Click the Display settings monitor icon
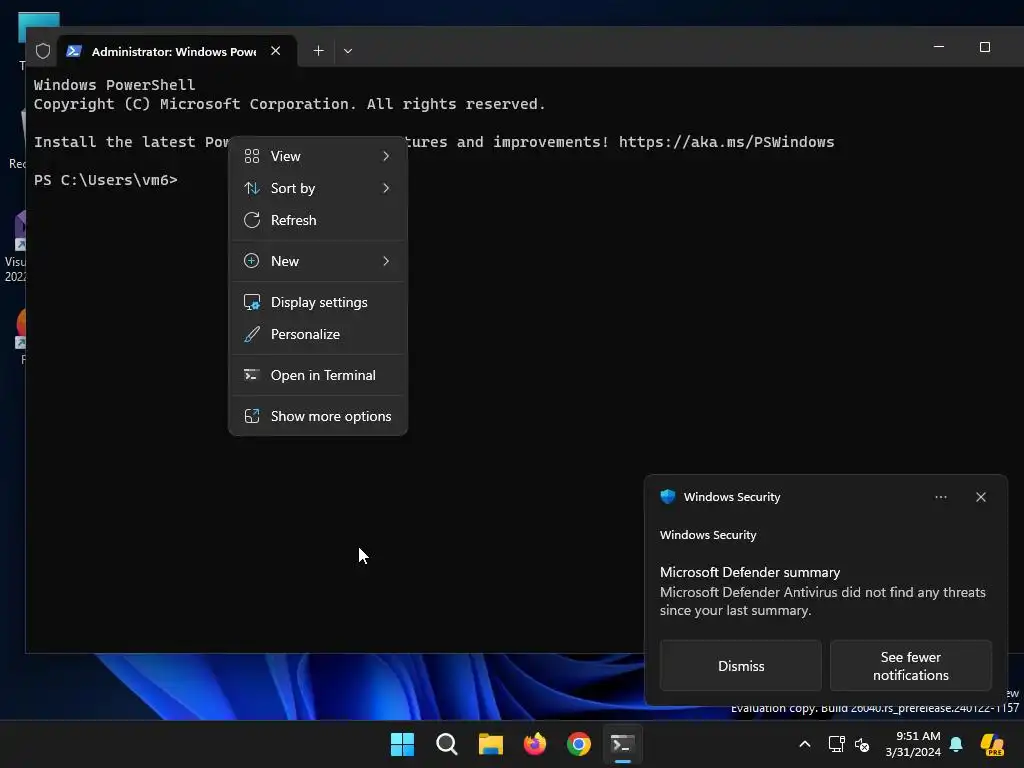This screenshot has width=1024, height=768. tap(252, 302)
